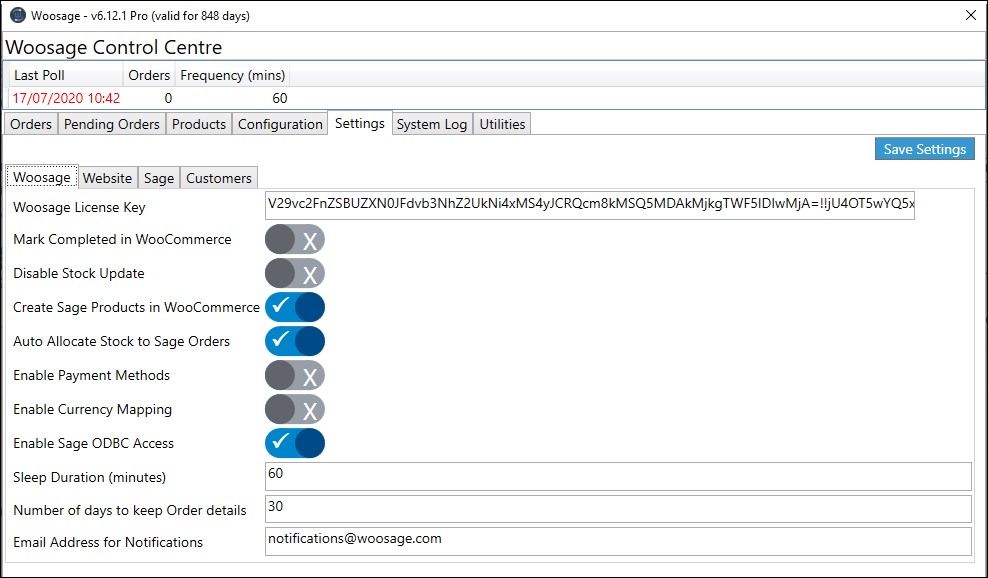Click the Last Poll column header
Image resolution: width=988 pixels, height=578 pixels.
click(66, 75)
